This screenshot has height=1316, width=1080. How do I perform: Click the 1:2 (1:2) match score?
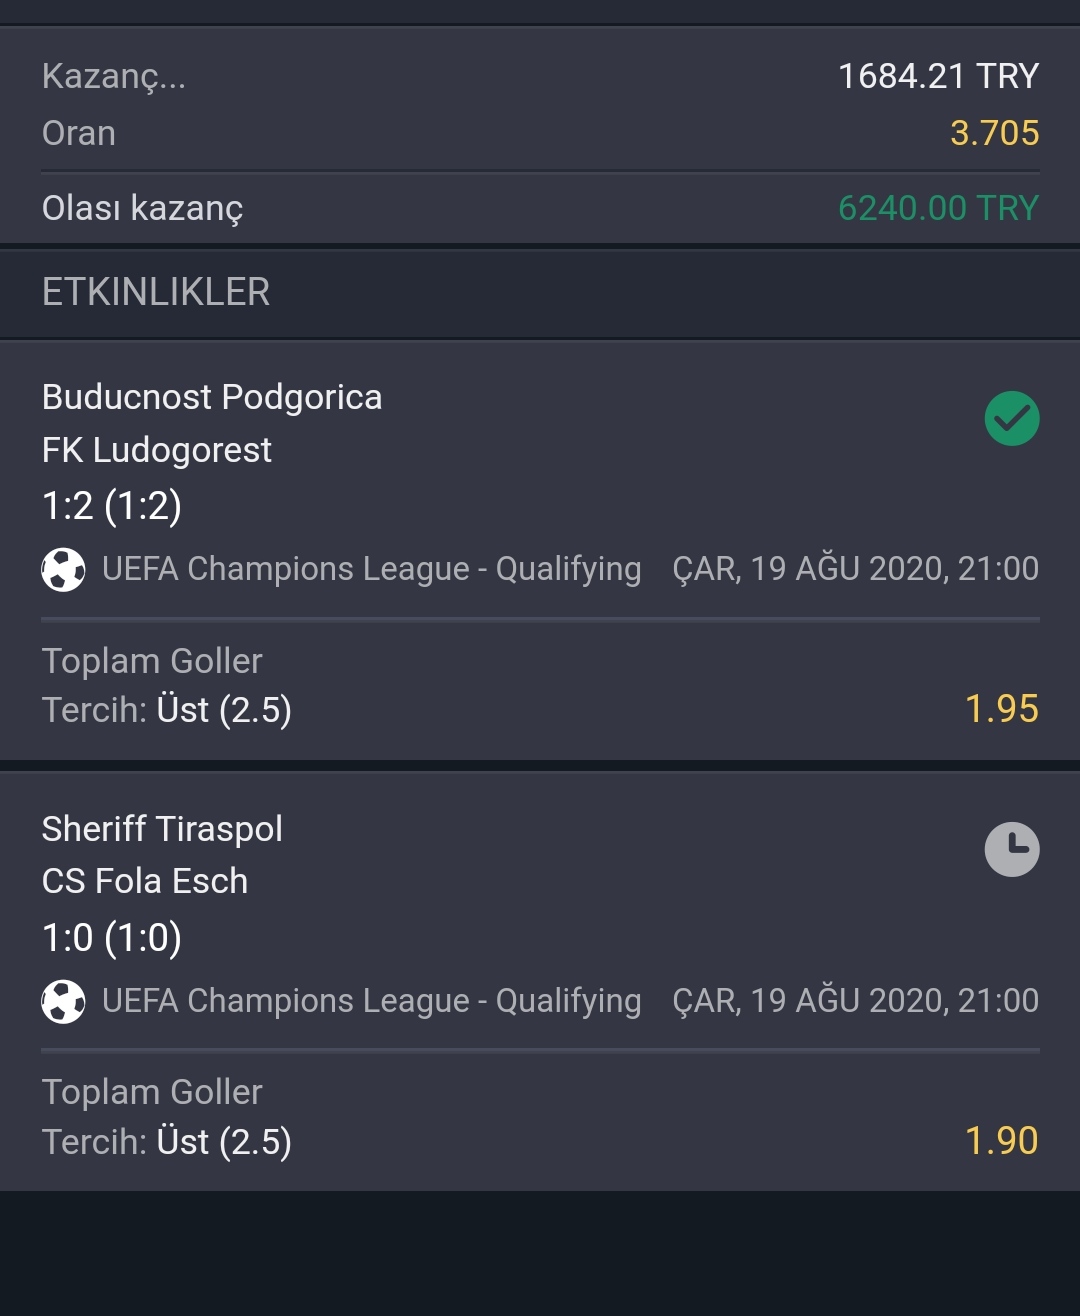click(112, 506)
